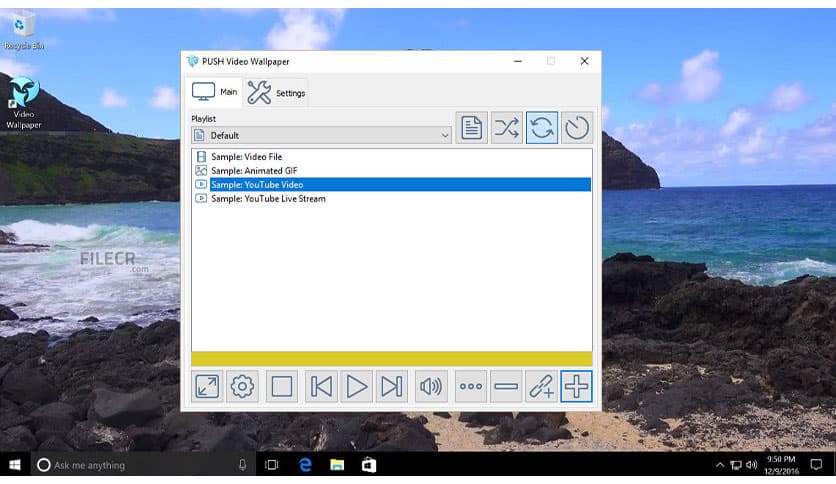
Task: Switch to the Settings tab
Action: click(x=276, y=93)
